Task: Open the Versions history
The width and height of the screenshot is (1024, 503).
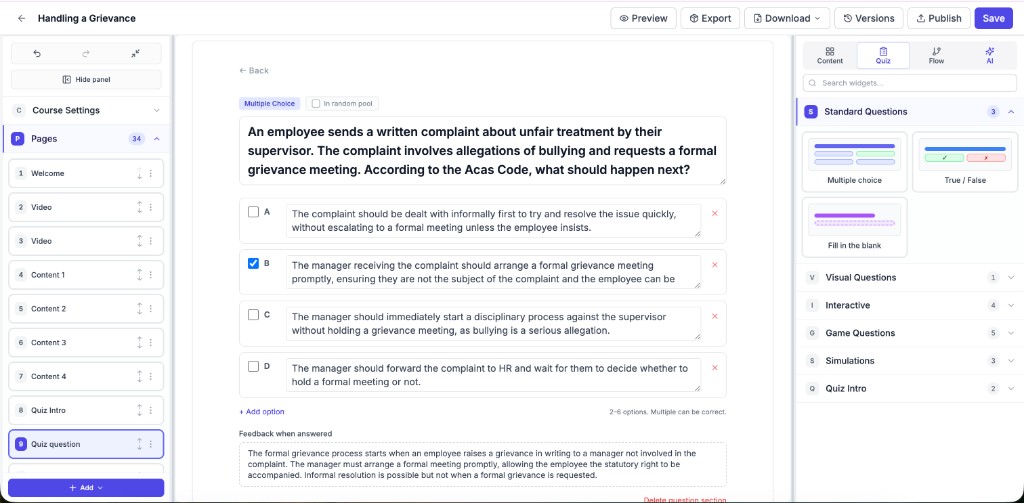Action: coord(869,18)
